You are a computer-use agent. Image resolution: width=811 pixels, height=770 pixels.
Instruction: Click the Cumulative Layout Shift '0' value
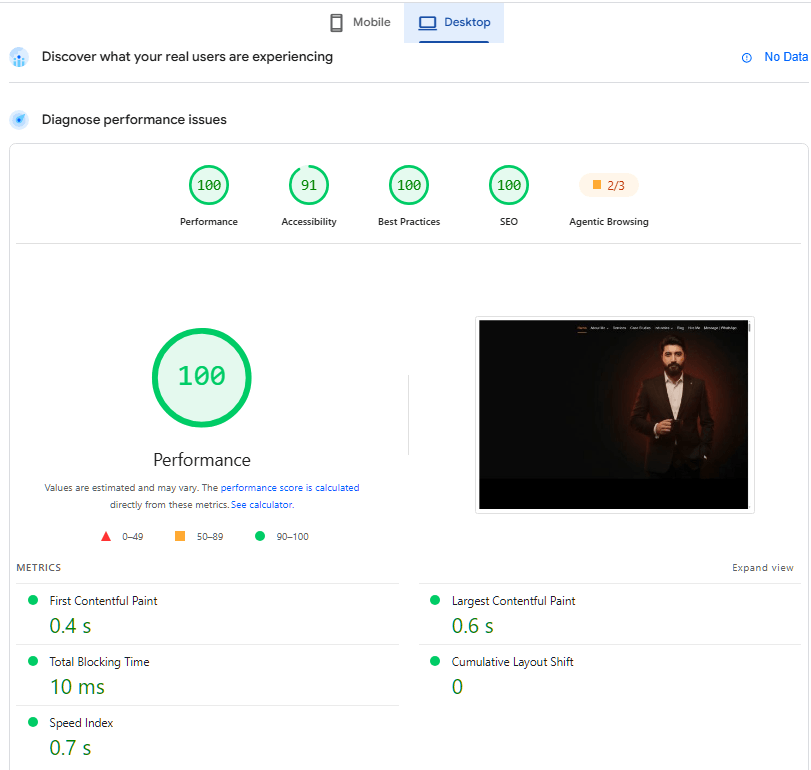(457, 687)
